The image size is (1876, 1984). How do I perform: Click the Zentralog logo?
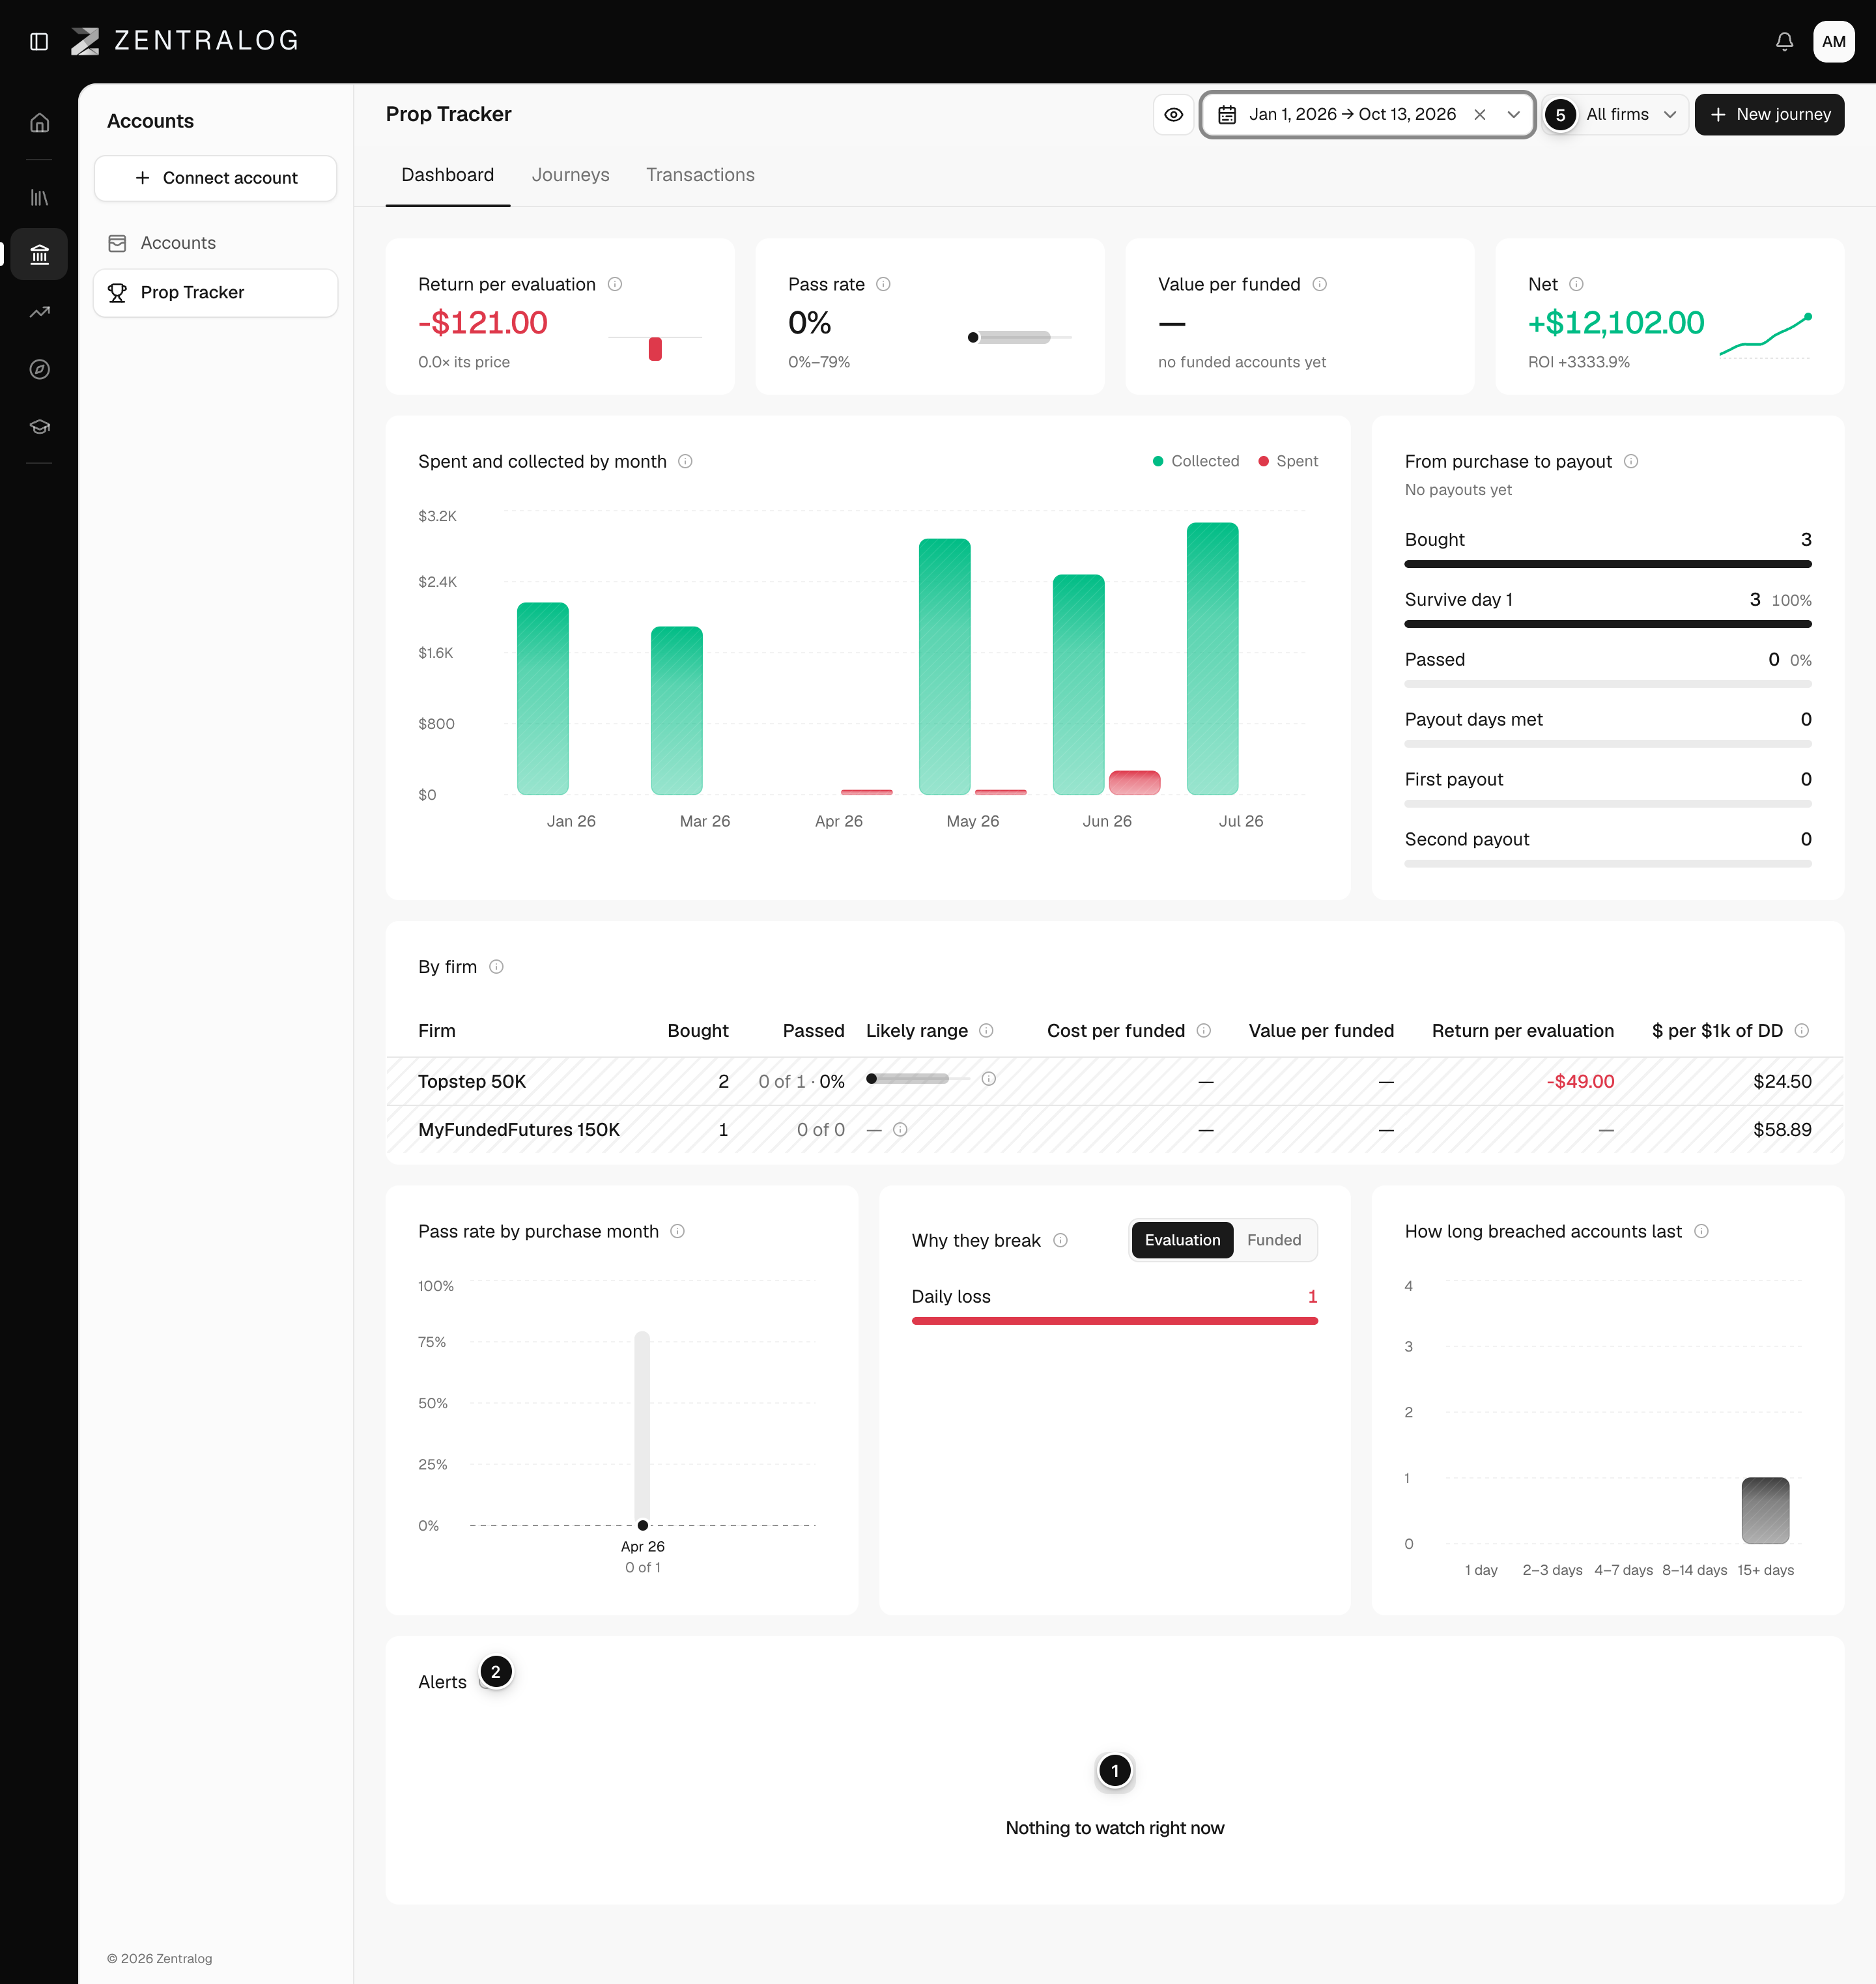[x=185, y=41]
